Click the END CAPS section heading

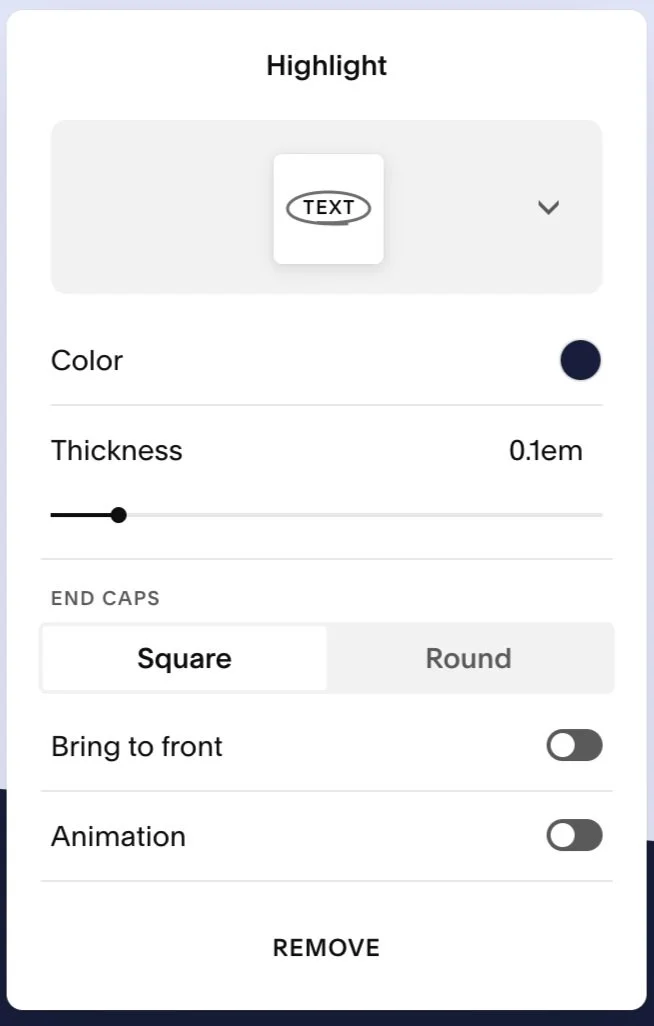[105, 599]
